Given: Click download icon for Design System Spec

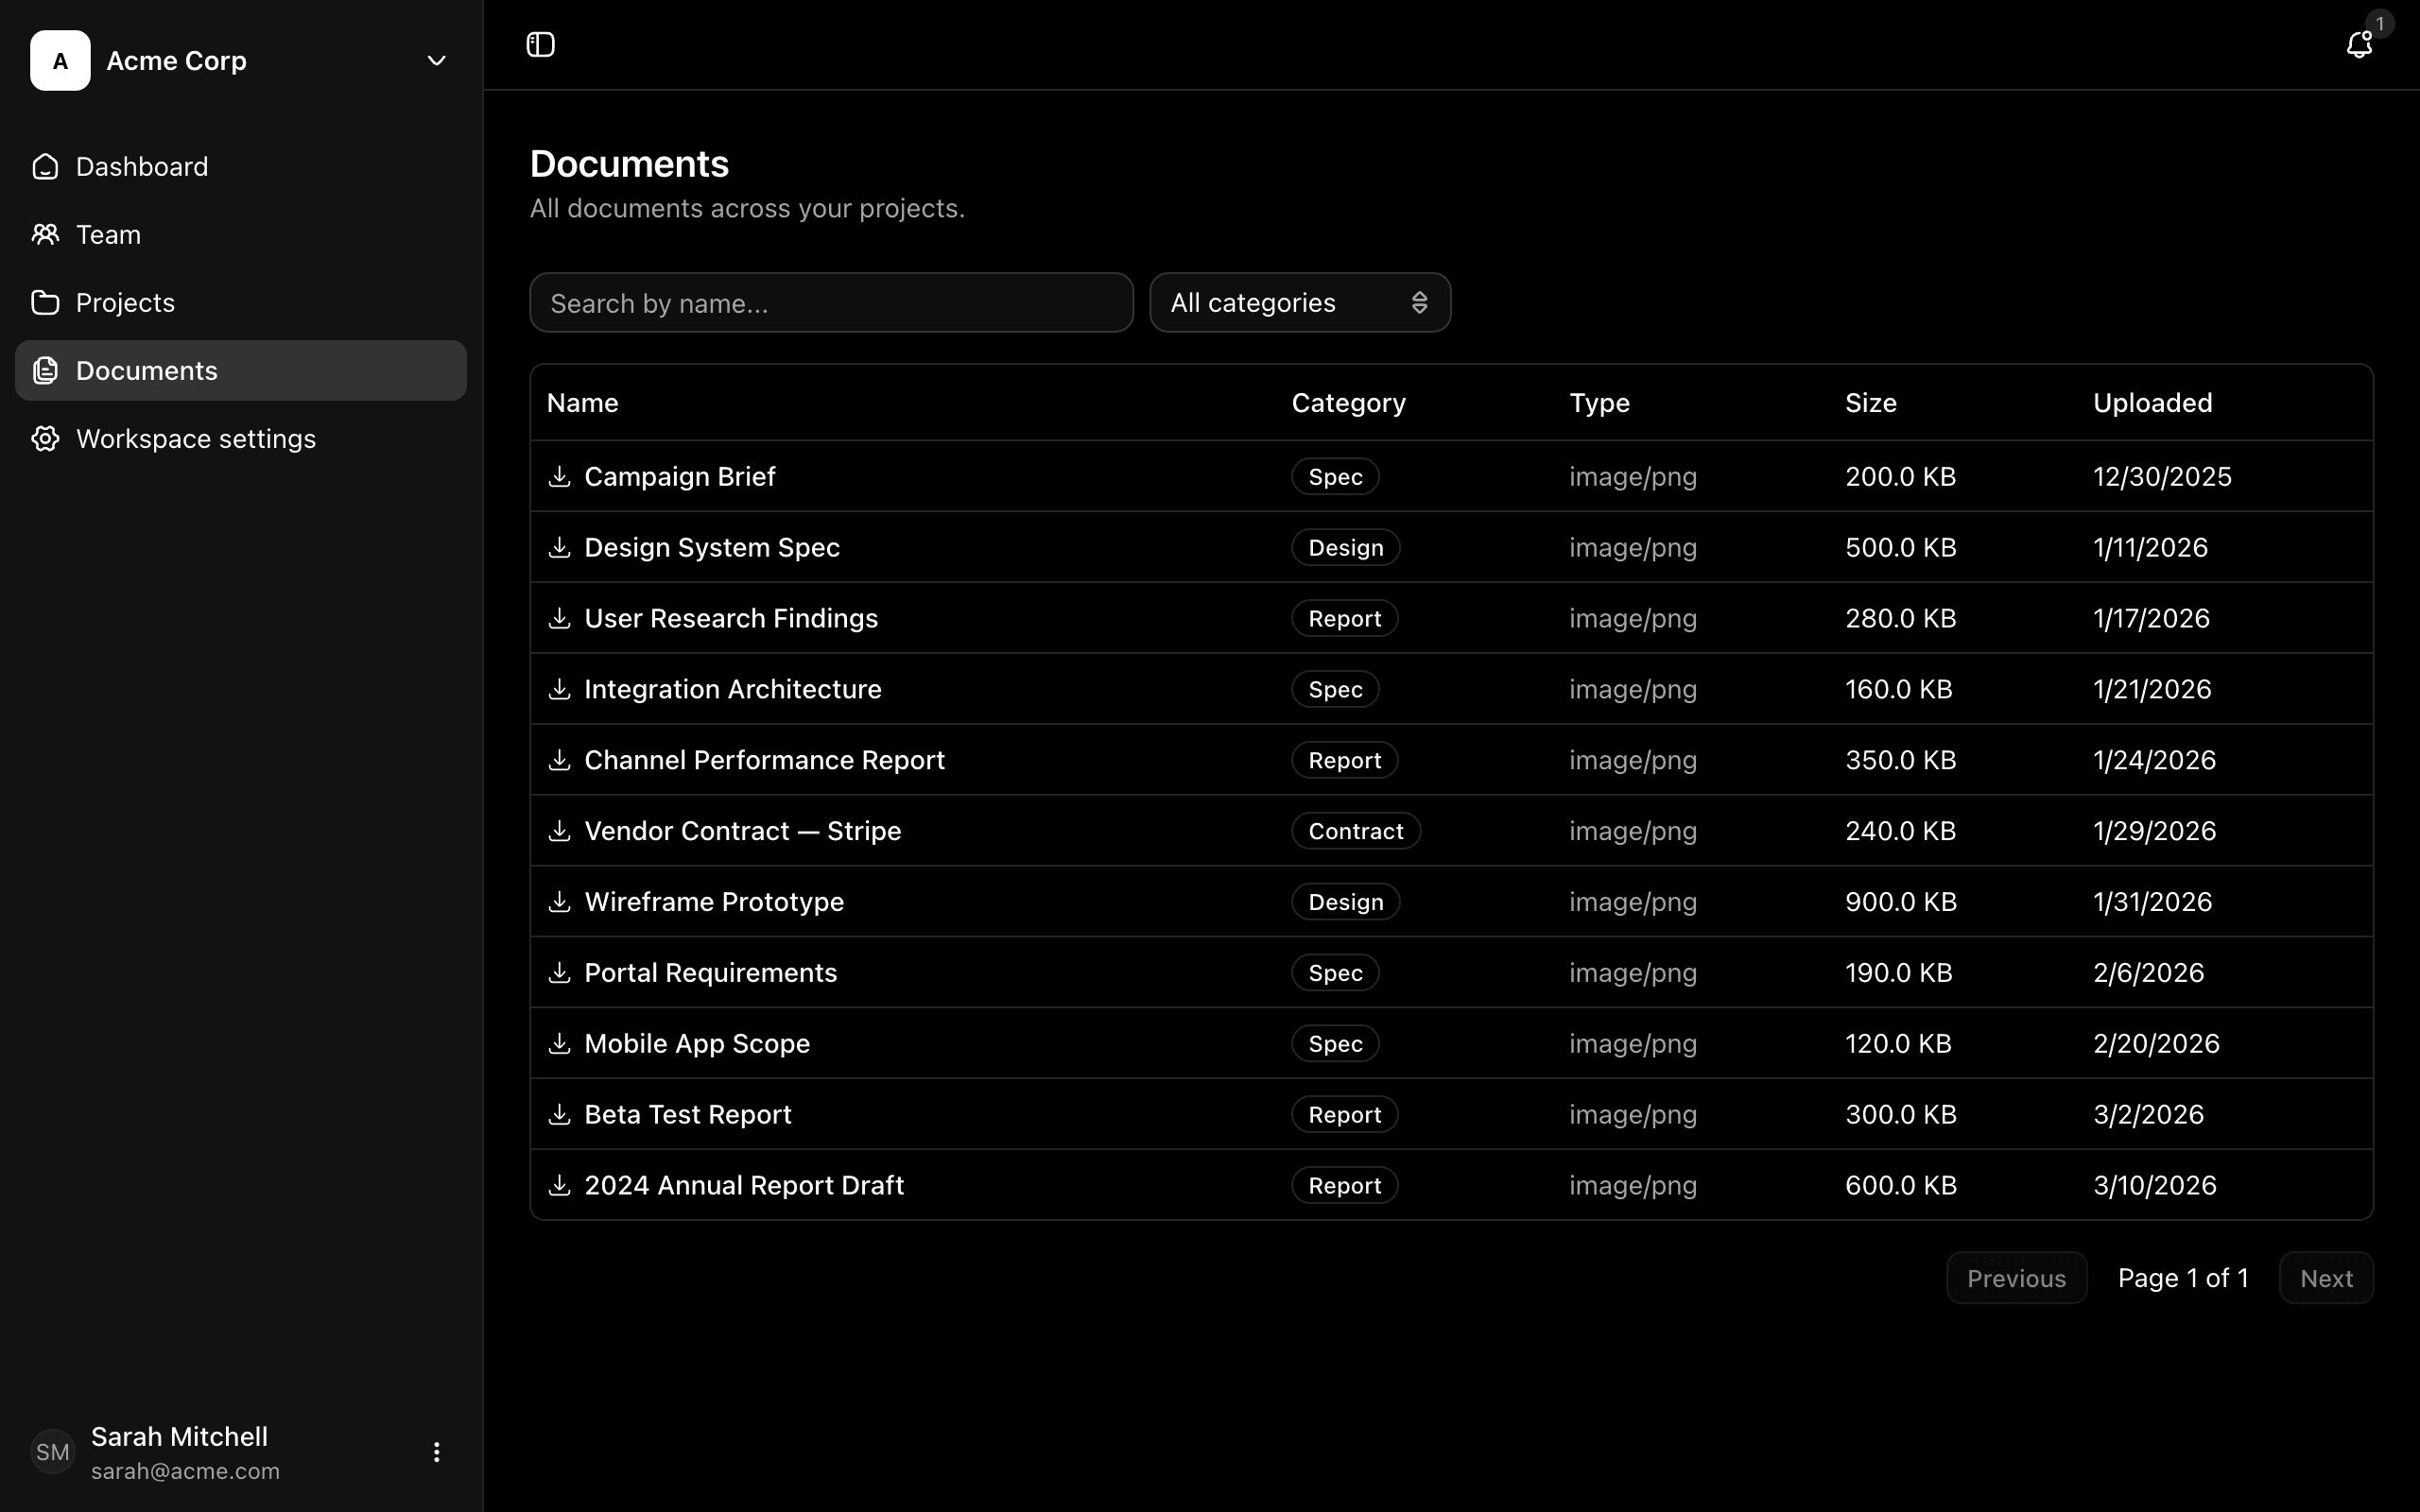Looking at the screenshot, I should click(559, 547).
